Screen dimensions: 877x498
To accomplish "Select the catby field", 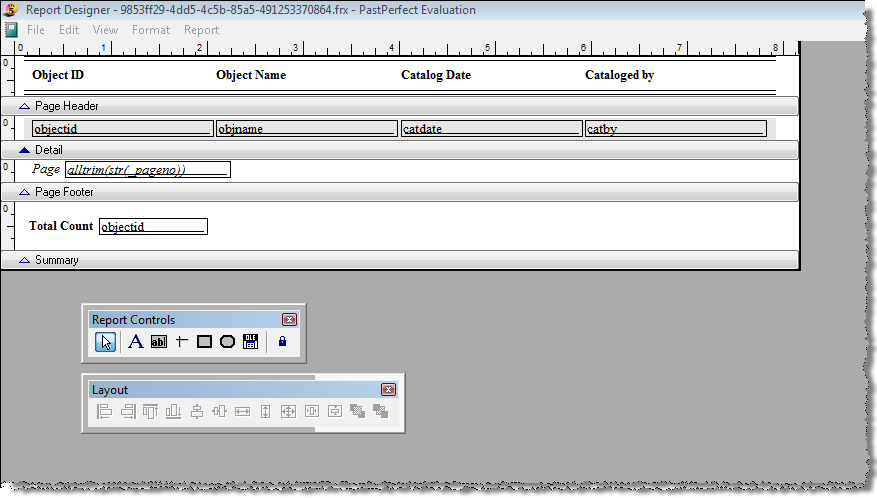I will click(x=676, y=129).
